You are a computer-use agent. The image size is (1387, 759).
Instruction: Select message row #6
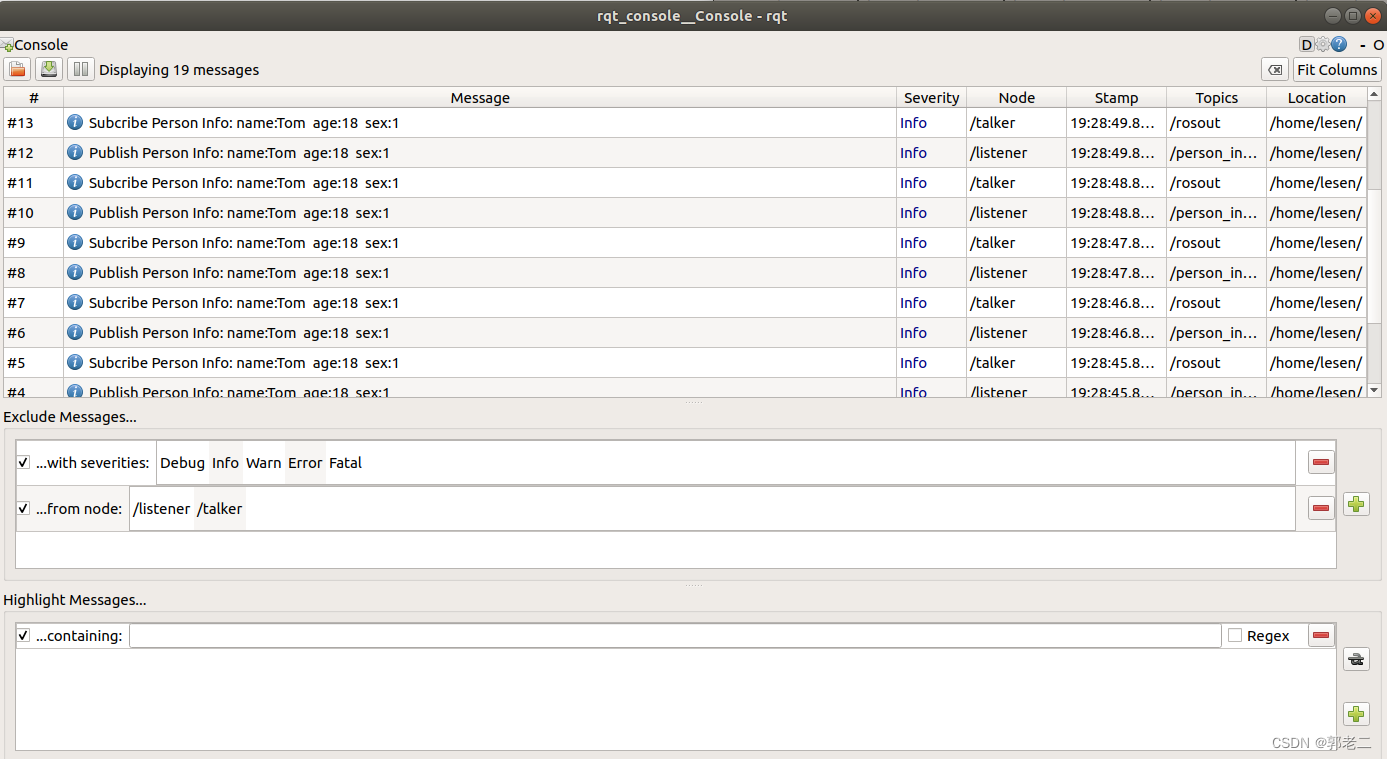point(685,333)
